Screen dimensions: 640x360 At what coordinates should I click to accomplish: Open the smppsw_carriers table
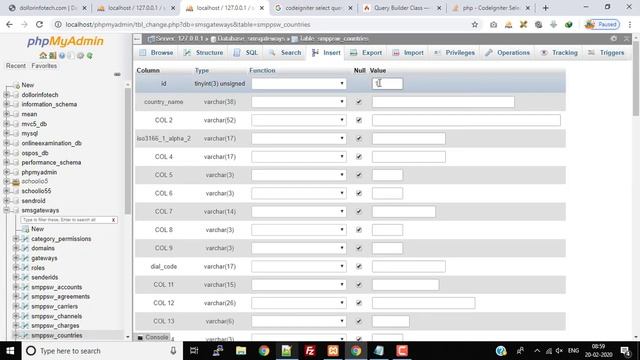click(54, 306)
